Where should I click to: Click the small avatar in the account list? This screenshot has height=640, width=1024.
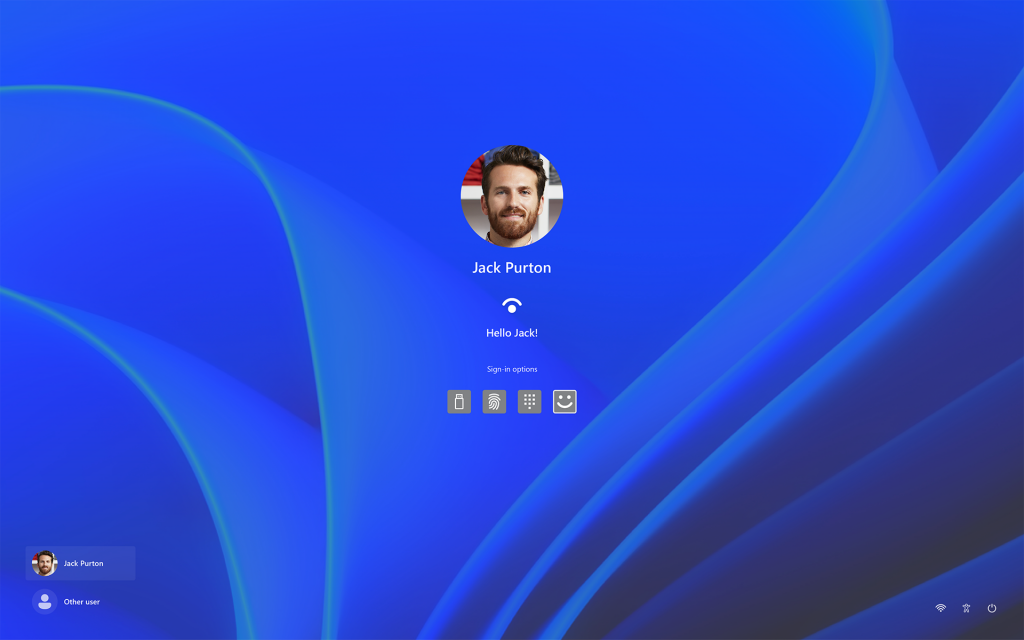(44, 563)
